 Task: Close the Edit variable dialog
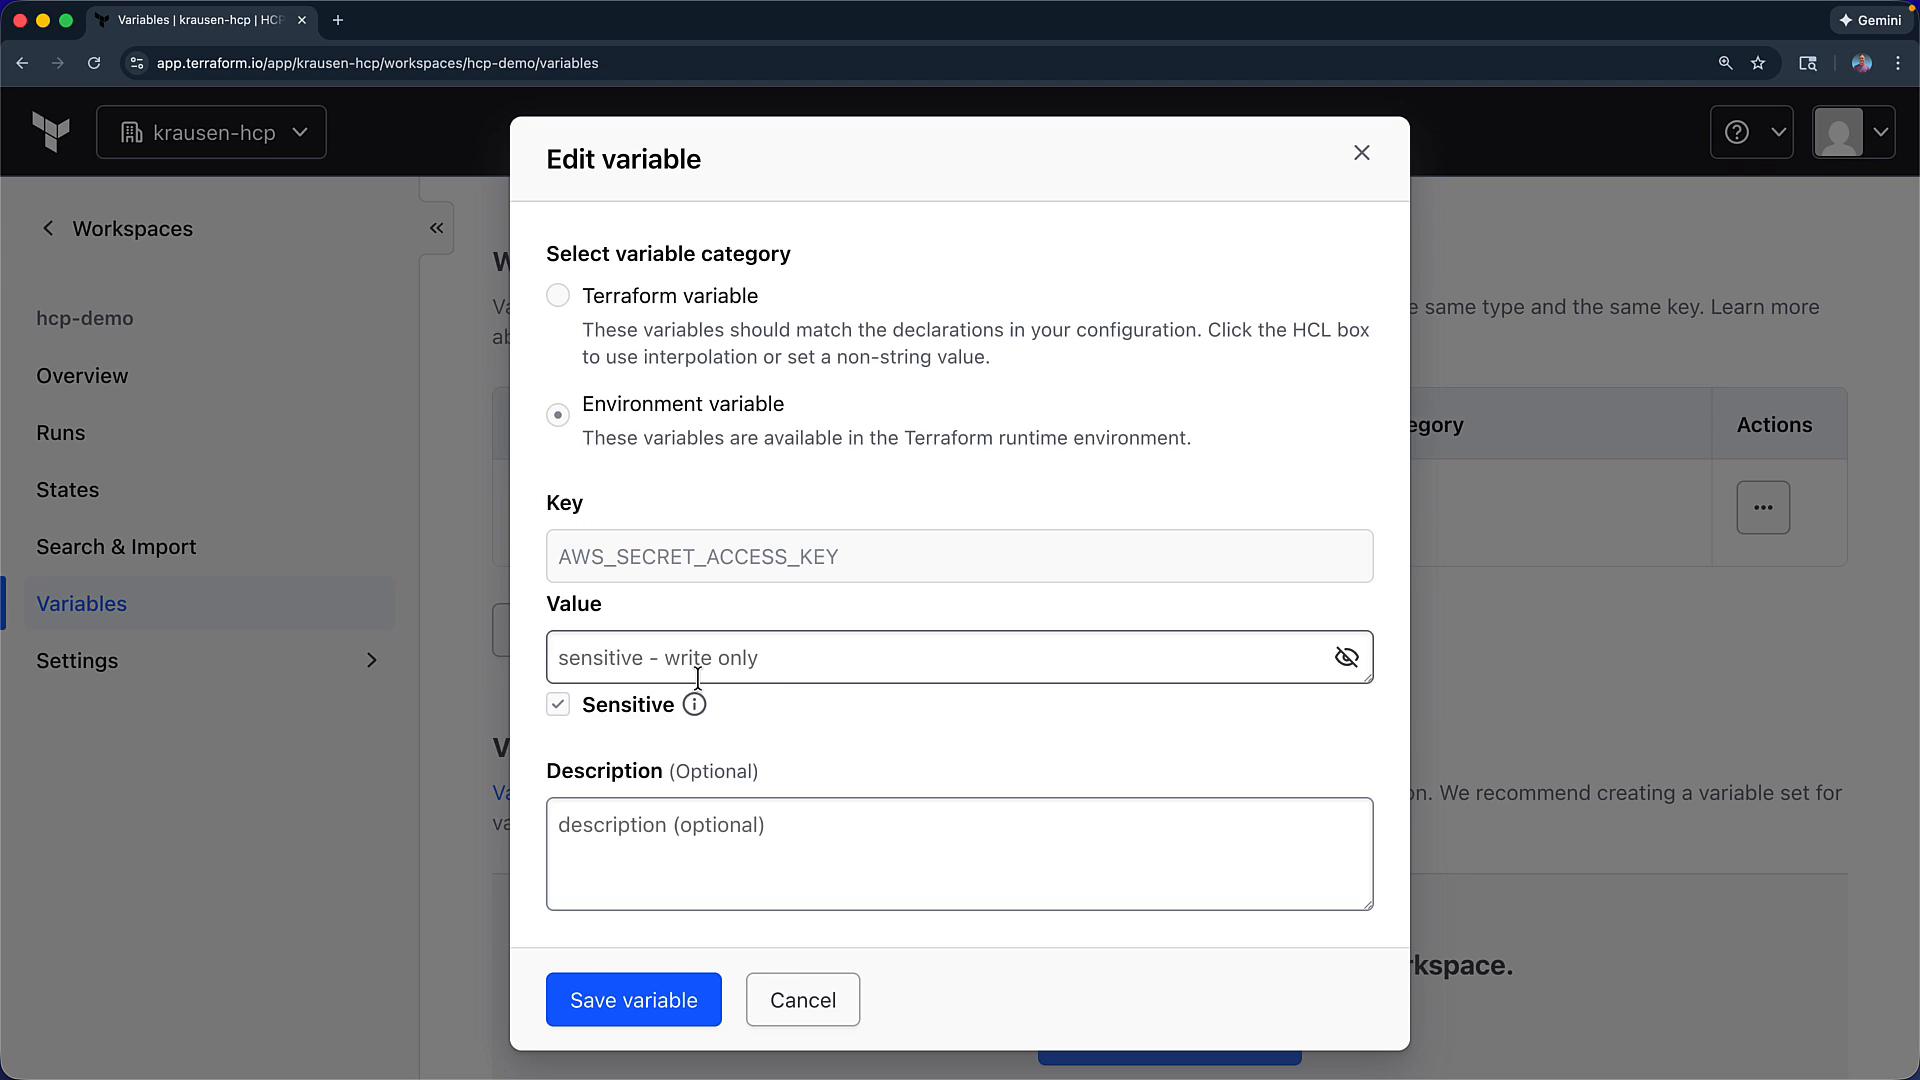[x=1361, y=153]
